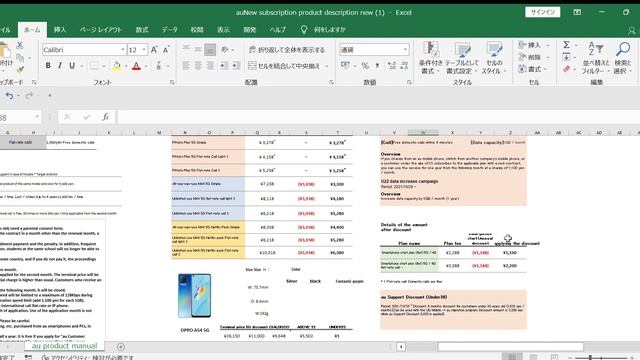Open the Calibri font name dropdown
640x360 pixels.
[122, 50]
